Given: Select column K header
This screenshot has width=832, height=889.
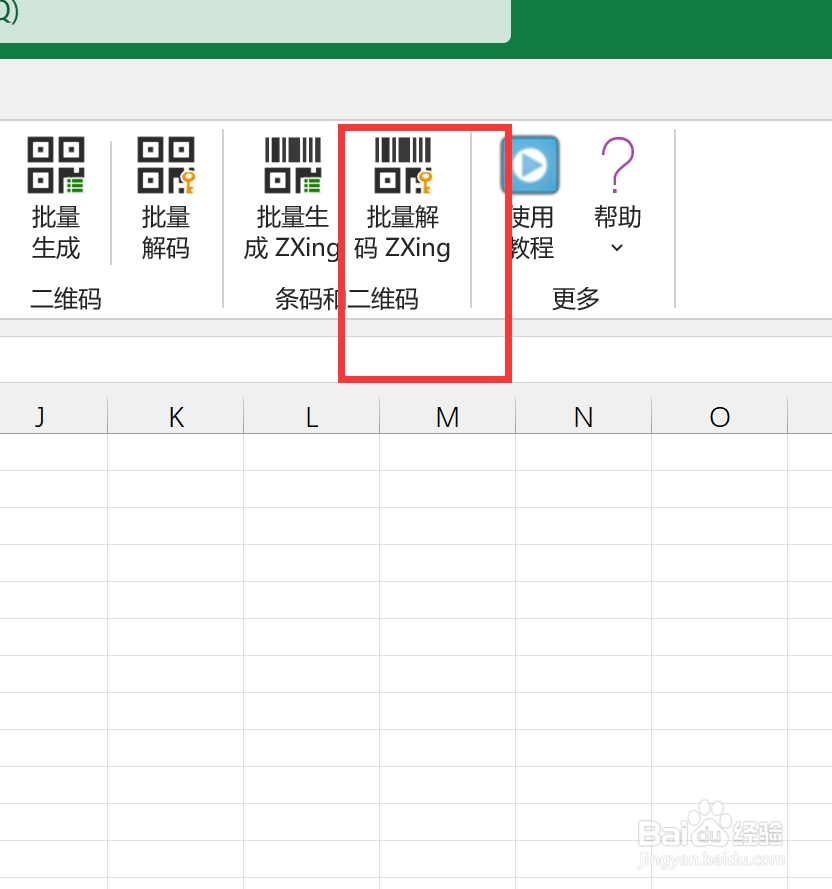Looking at the screenshot, I should tap(176, 417).
